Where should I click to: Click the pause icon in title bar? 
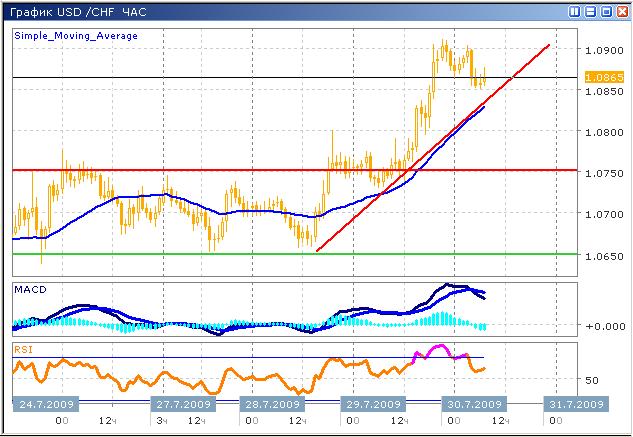point(575,11)
